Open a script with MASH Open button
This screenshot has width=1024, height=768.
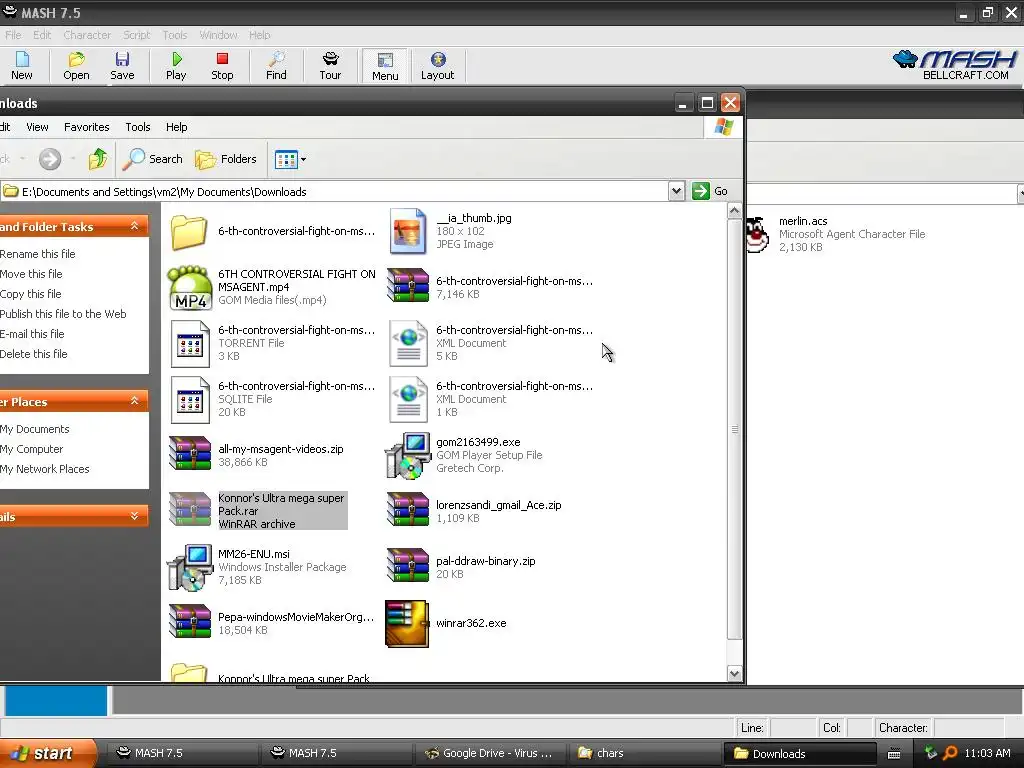tap(76, 66)
